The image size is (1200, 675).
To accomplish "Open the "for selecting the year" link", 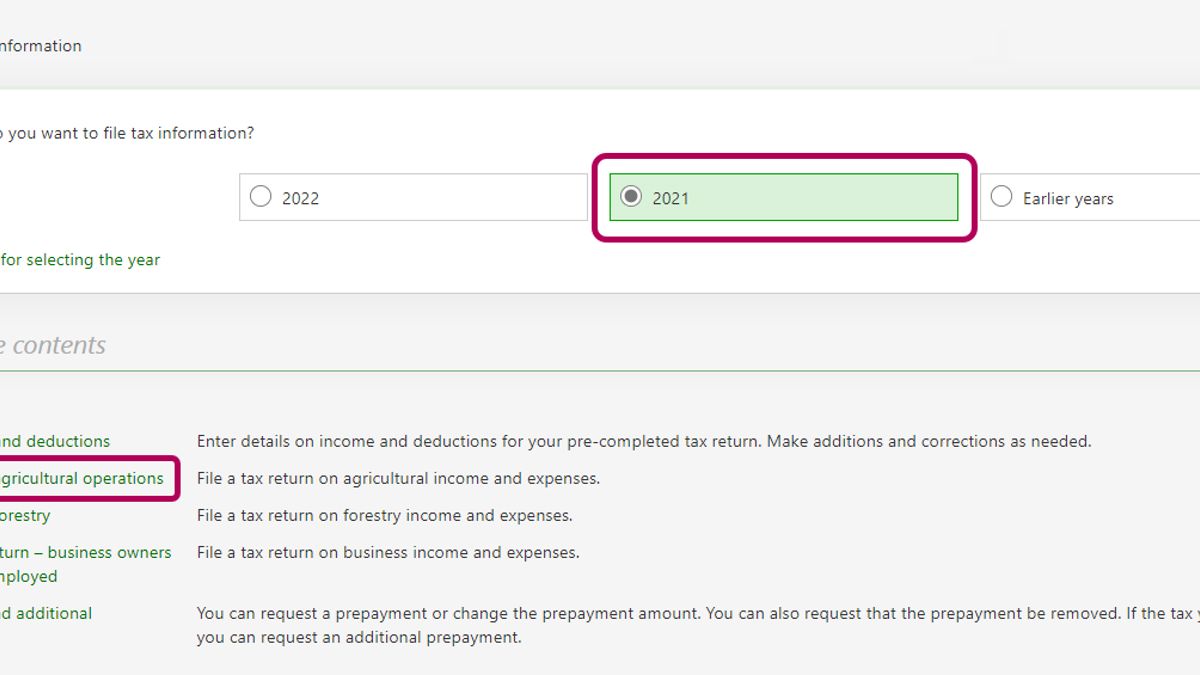I will tap(80, 260).
